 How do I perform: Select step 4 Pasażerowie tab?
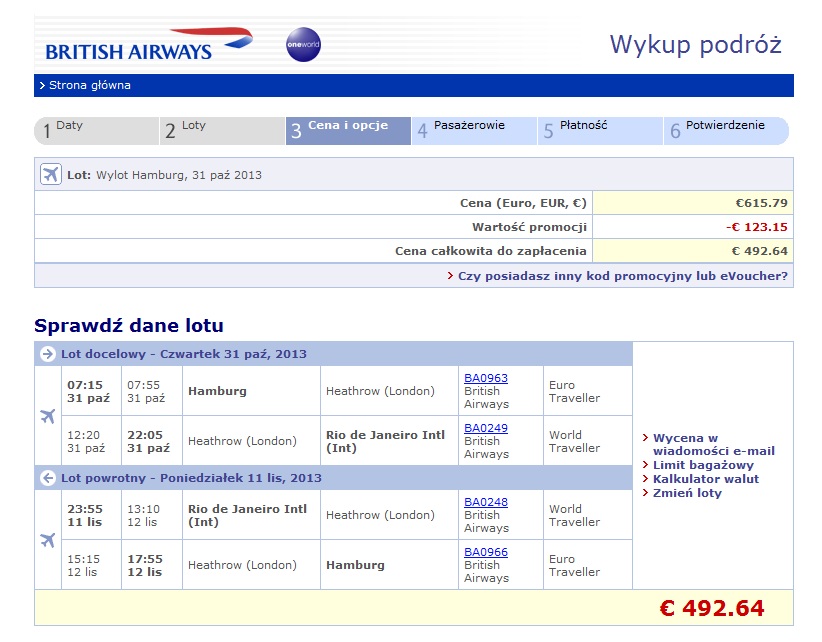tap(474, 130)
